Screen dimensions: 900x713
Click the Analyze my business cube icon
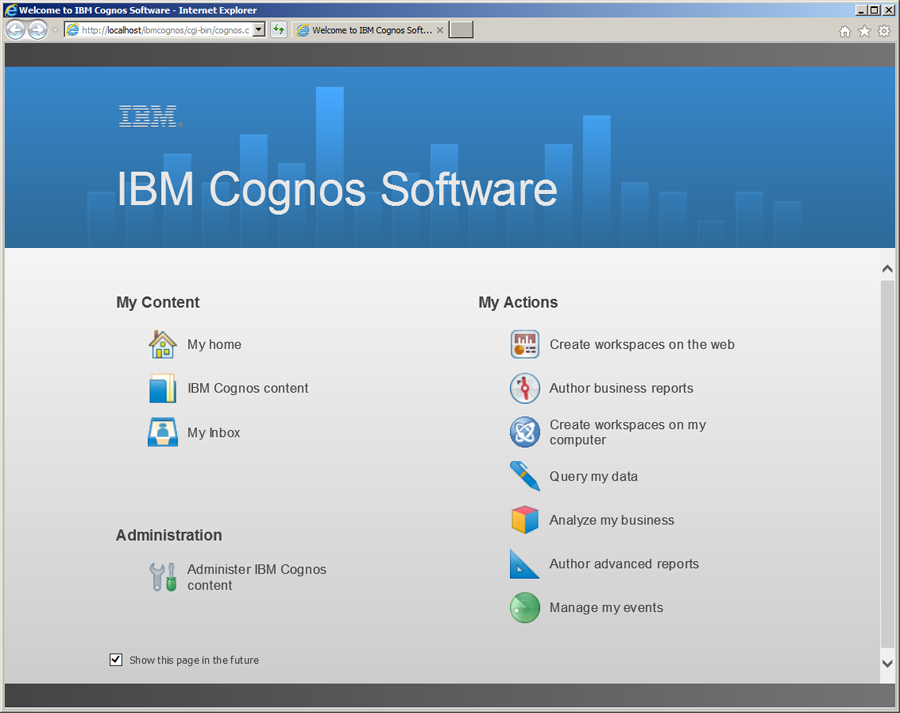point(525,520)
